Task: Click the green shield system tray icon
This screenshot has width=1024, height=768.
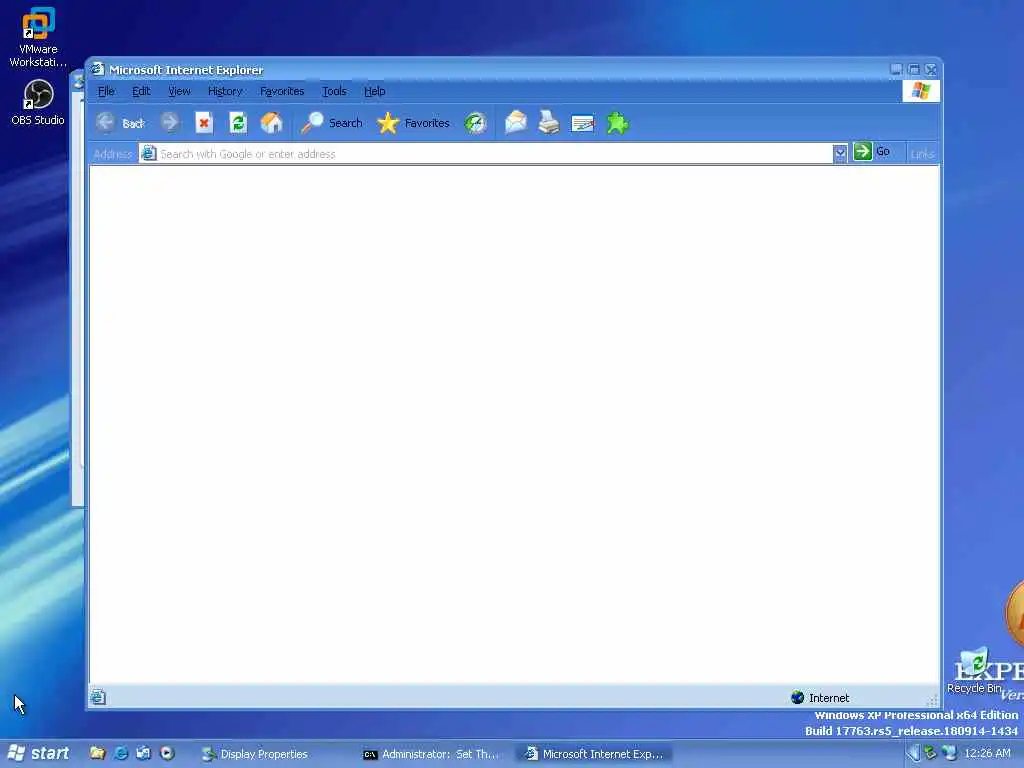Action: click(931, 753)
